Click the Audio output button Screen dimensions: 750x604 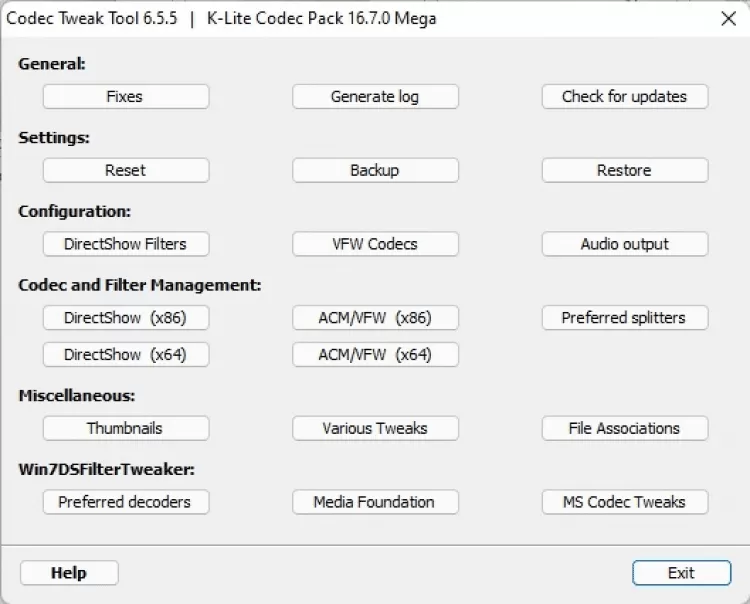[624, 244]
